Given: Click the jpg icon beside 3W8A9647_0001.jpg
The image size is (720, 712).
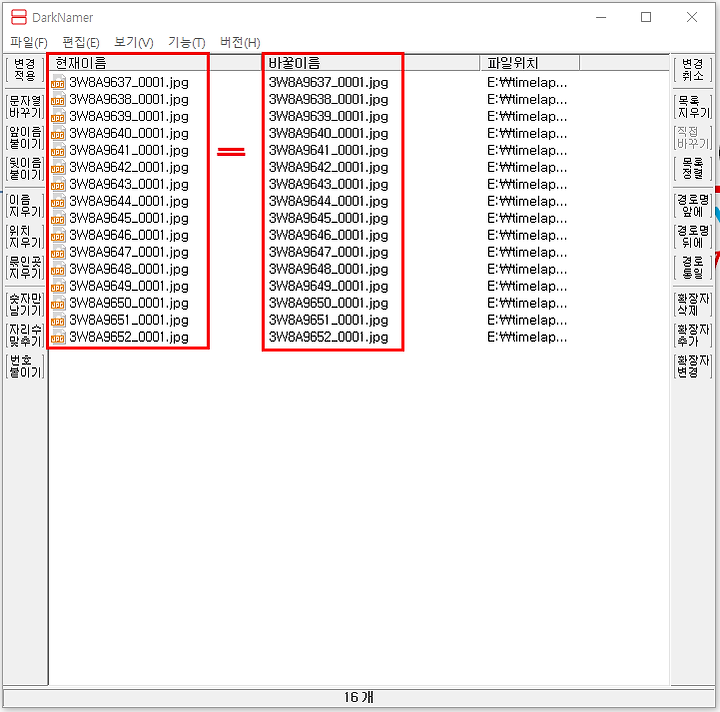Looking at the screenshot, I should pos(58,253).
